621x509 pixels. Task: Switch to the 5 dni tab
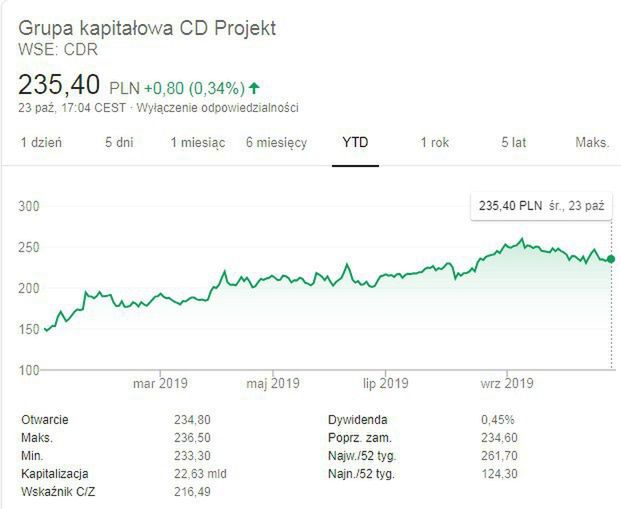click(119, 143)
